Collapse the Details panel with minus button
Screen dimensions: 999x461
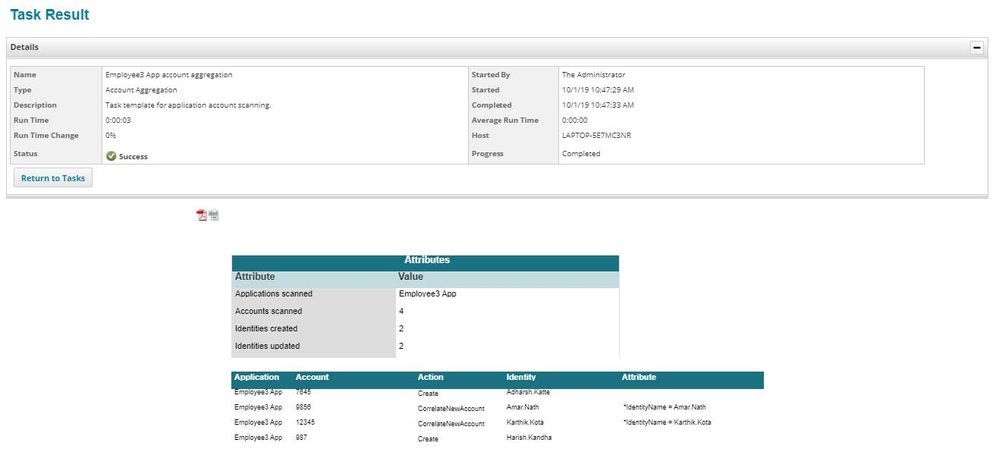[x=977, y=48]
